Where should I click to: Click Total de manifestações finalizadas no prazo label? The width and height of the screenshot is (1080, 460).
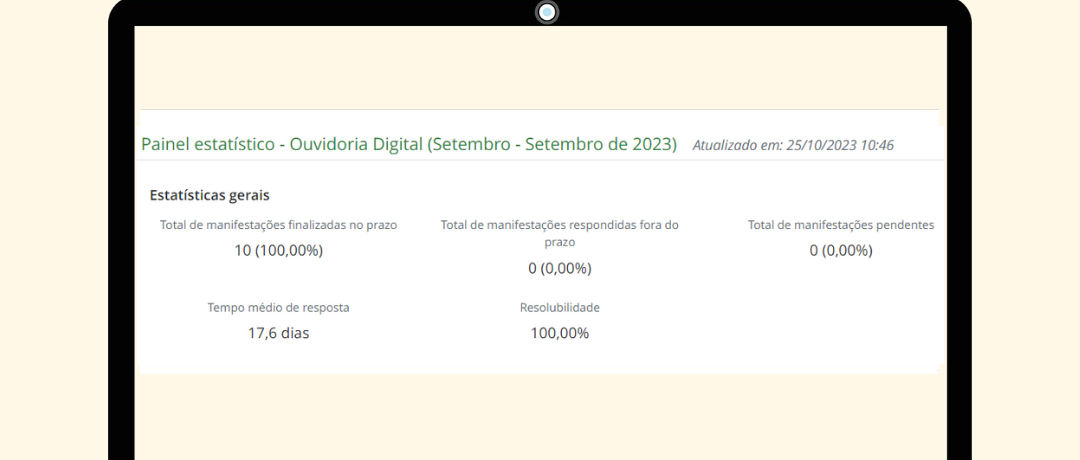[278, 224]
